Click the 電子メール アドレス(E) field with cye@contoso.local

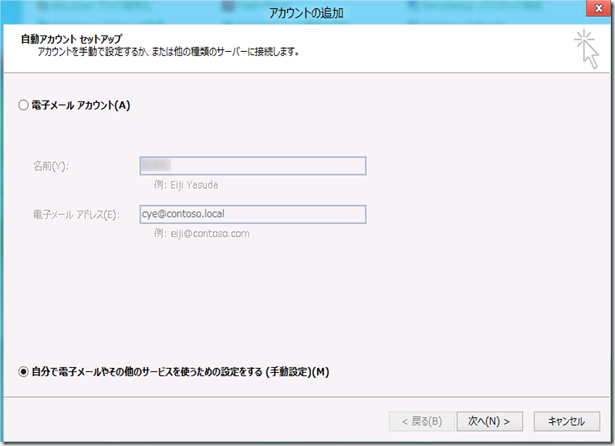coord(253,214)
